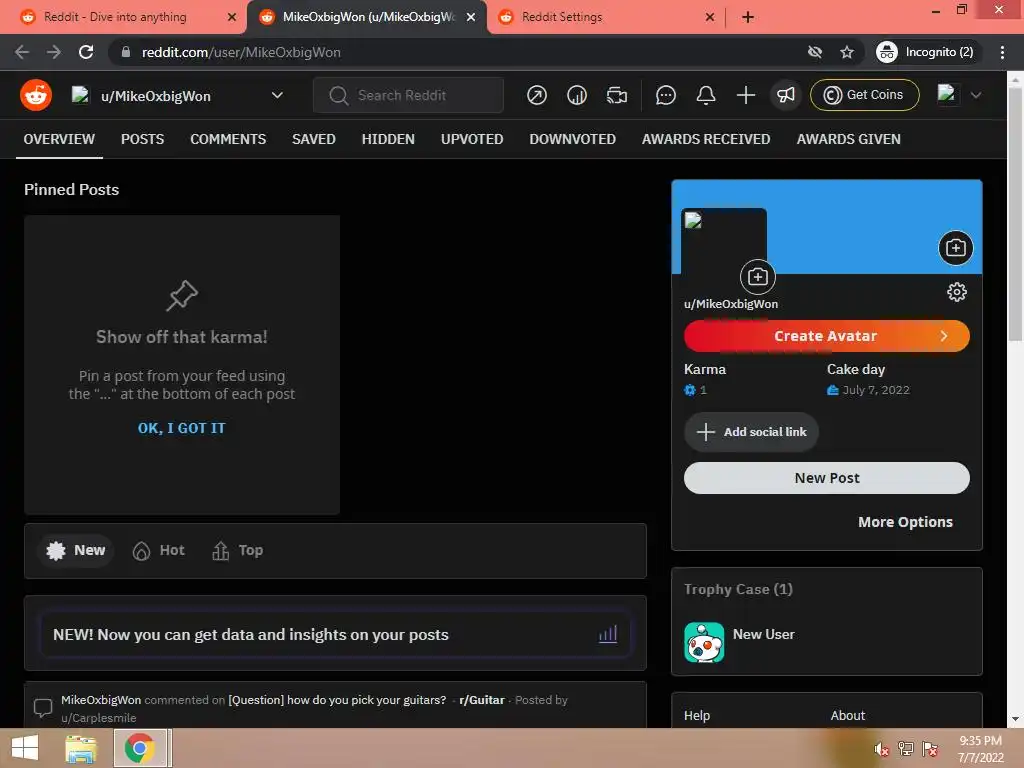
Task: Click the profile settings gear icon
Action: [957, 292]
